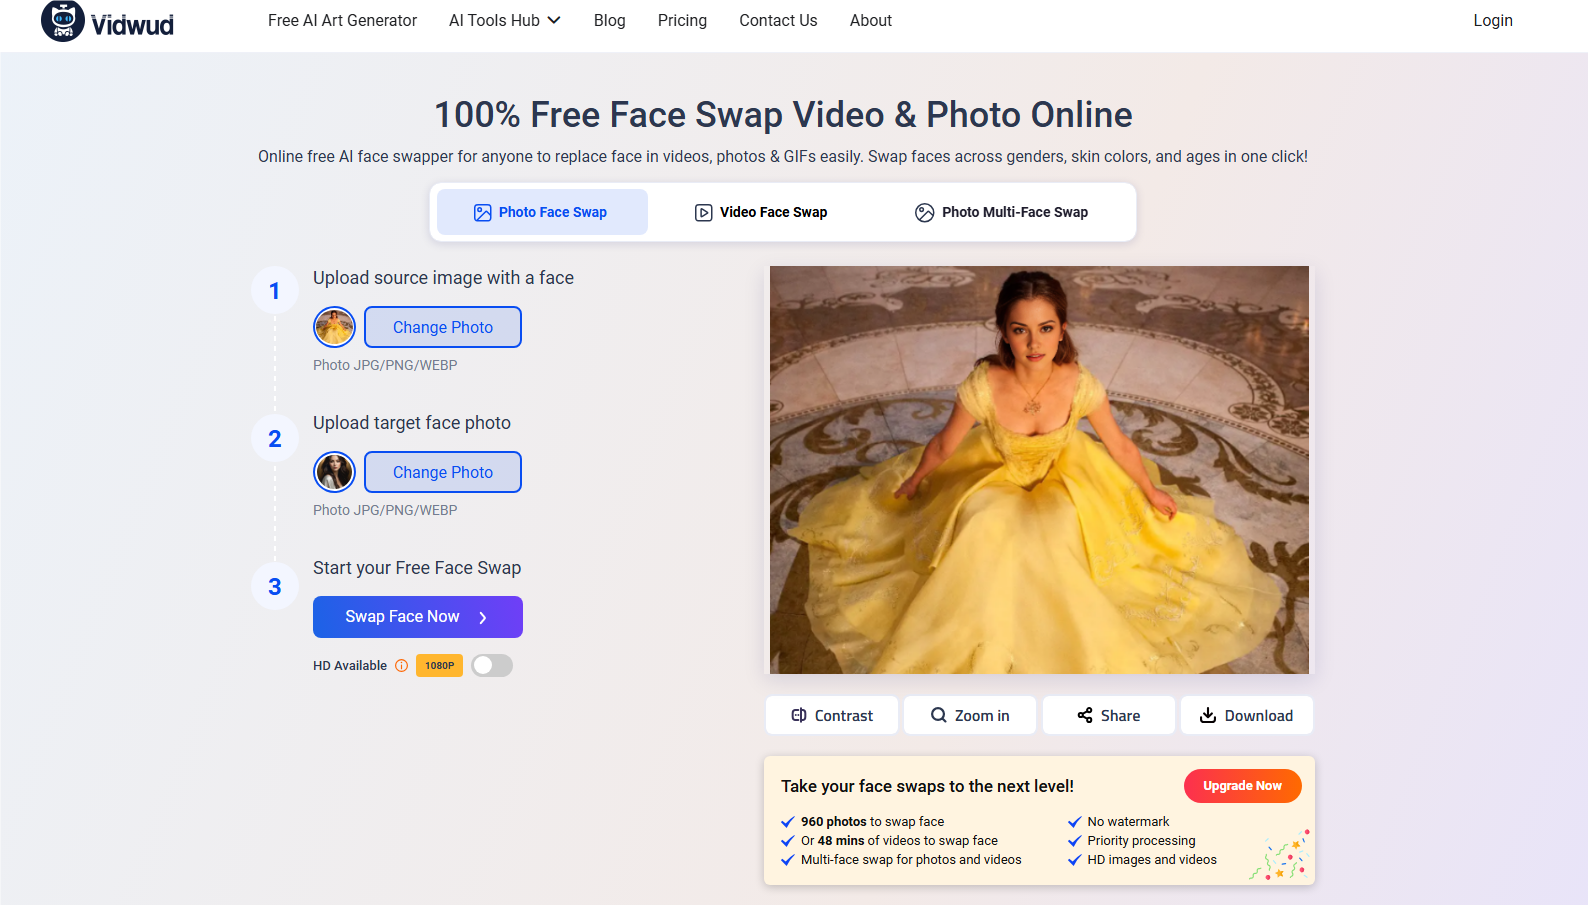Screen dimensions: 1588x905
Task: Click the 'Priority processing' feature text
Action: [1141, 841]
